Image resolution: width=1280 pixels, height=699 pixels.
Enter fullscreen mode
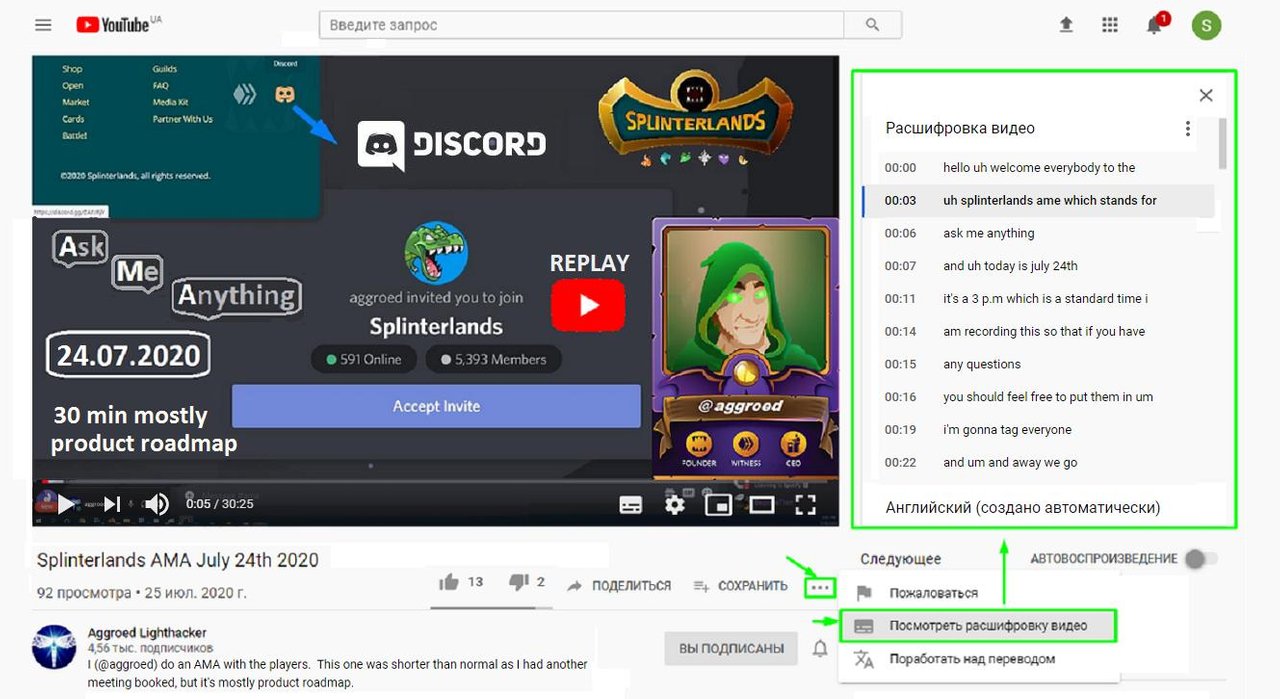tap(805, 505)
